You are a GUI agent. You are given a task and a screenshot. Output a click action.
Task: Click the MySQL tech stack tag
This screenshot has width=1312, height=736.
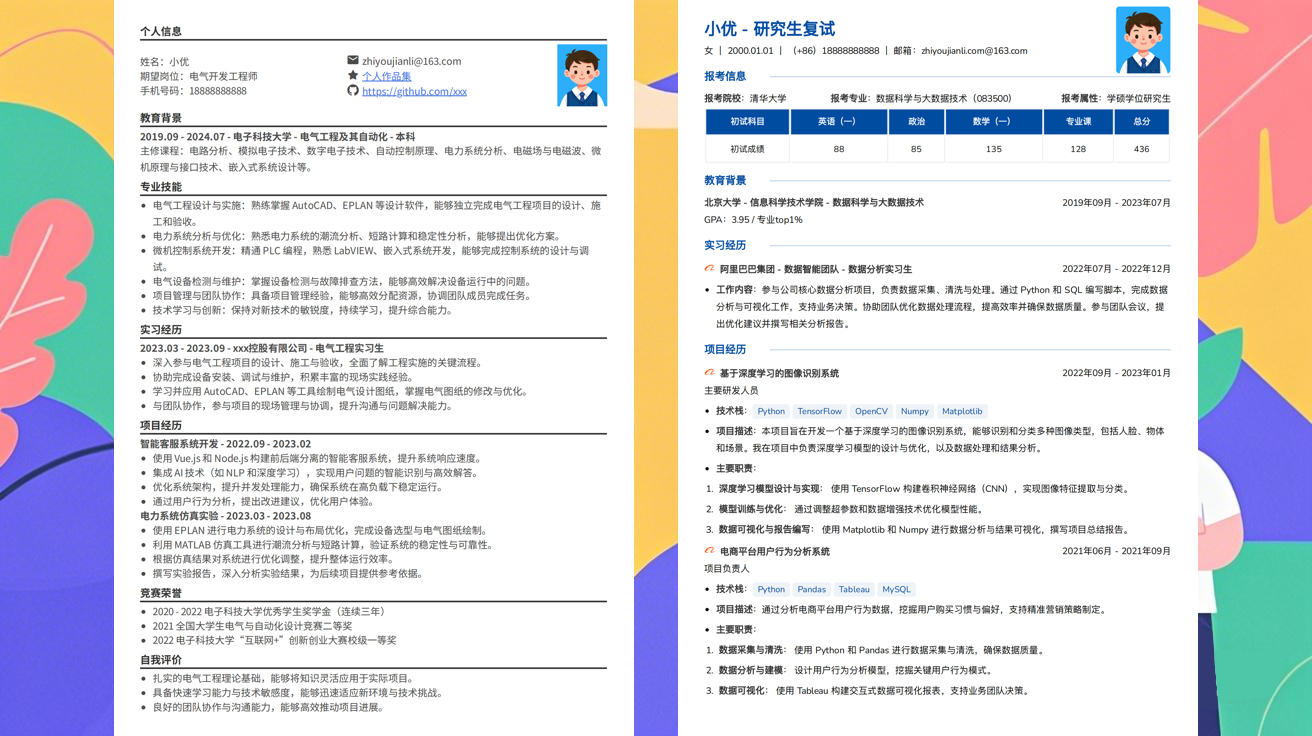(897, 589)
